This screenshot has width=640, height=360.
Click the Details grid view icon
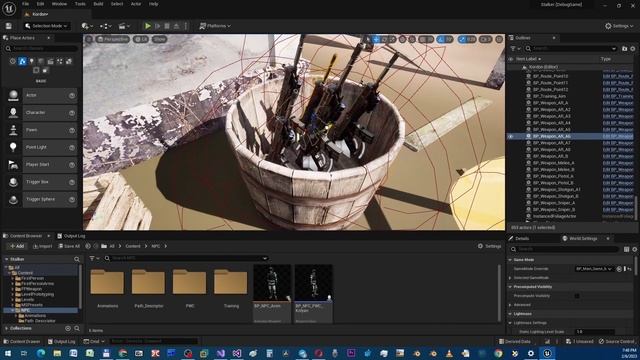click(627, 249)
